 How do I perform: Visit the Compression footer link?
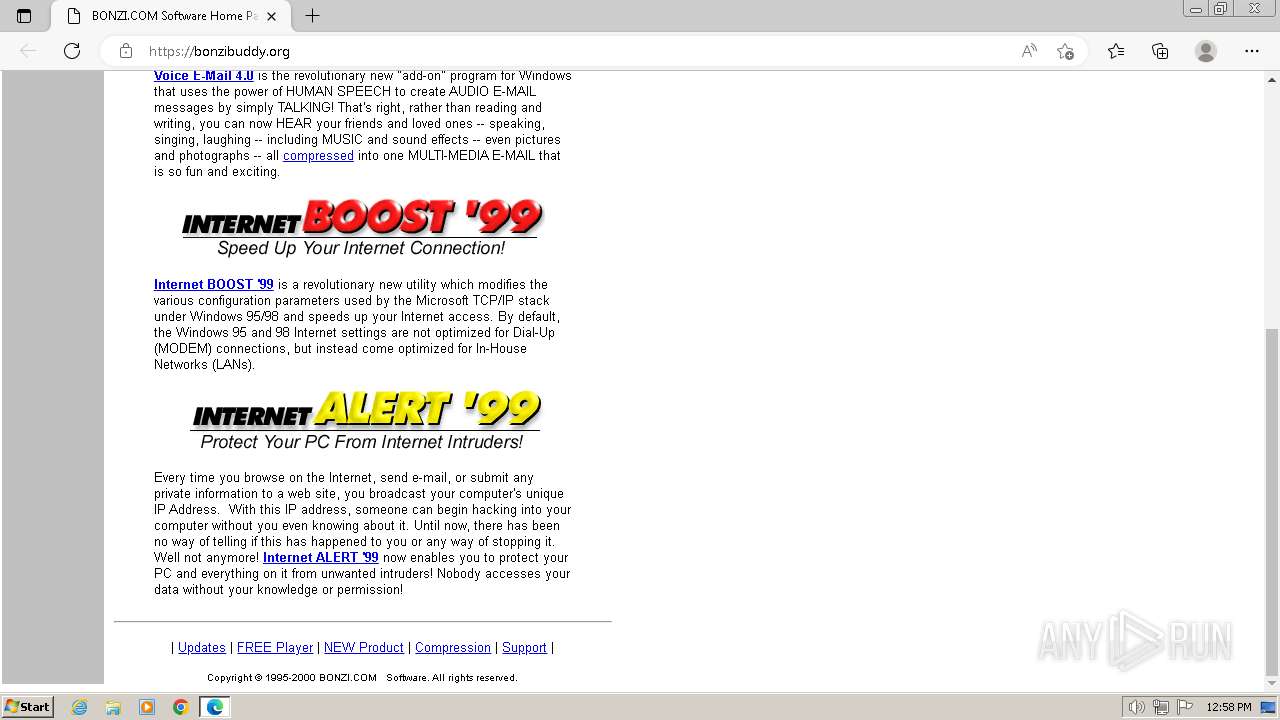tap(453, 647)
